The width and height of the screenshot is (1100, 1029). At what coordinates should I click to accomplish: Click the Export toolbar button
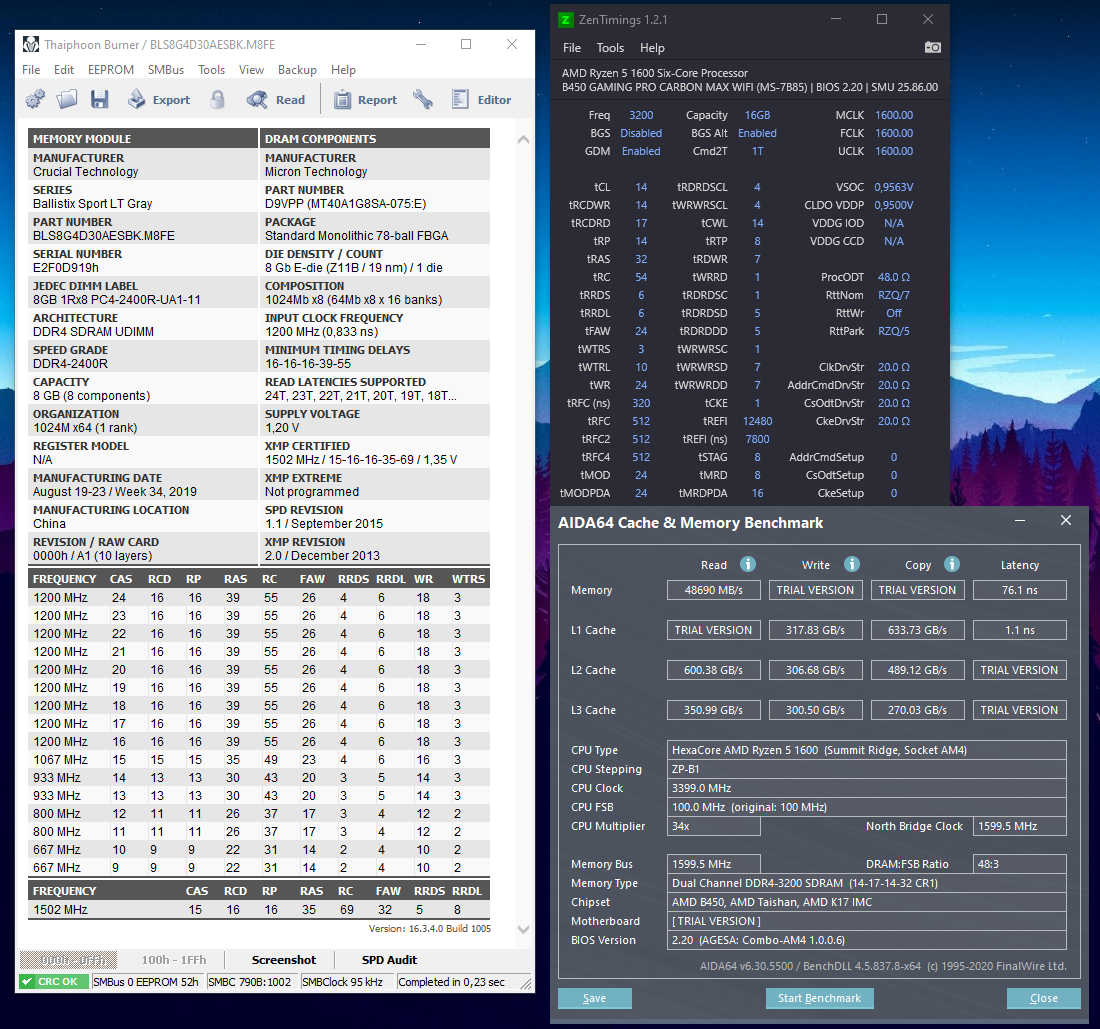159,100
